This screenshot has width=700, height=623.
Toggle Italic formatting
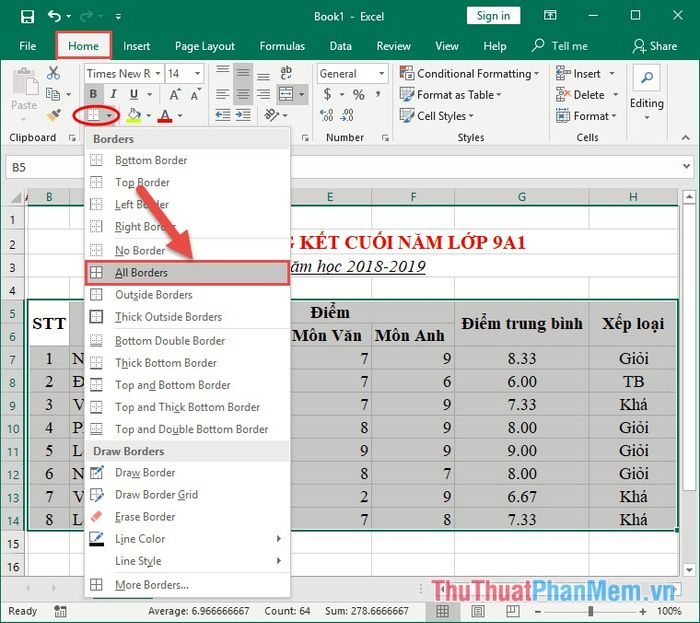(113, 94)
